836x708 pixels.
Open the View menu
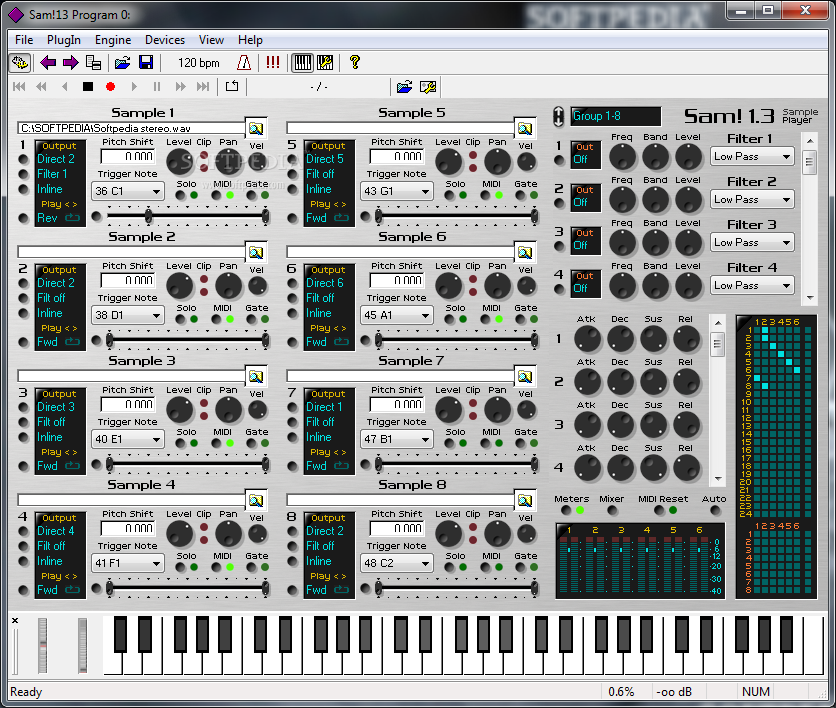tap(211, 40)
